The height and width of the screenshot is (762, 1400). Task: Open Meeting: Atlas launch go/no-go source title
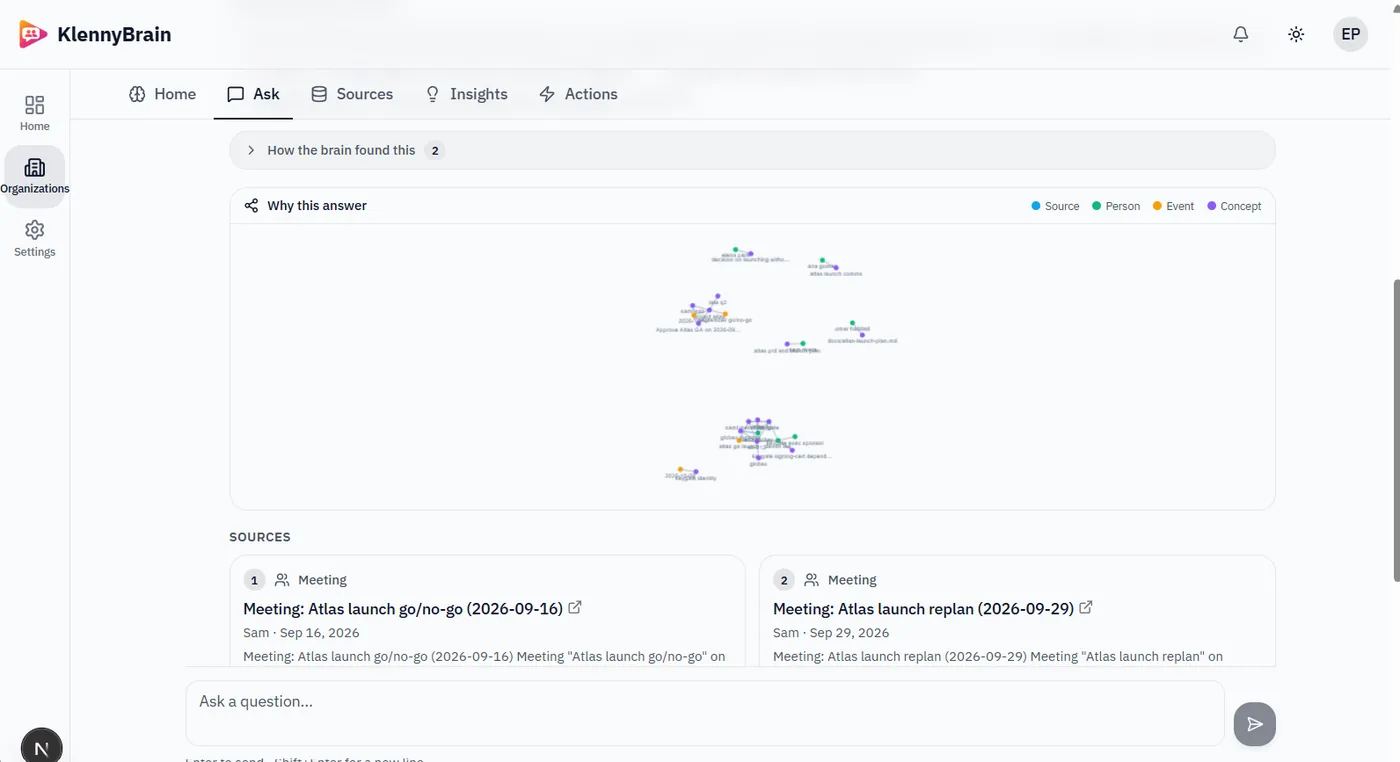pos(403,608)
